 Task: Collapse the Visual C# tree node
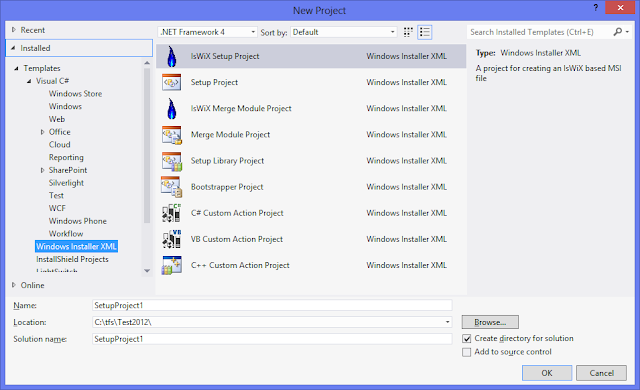pyautogui.click(x=29, y=81)
